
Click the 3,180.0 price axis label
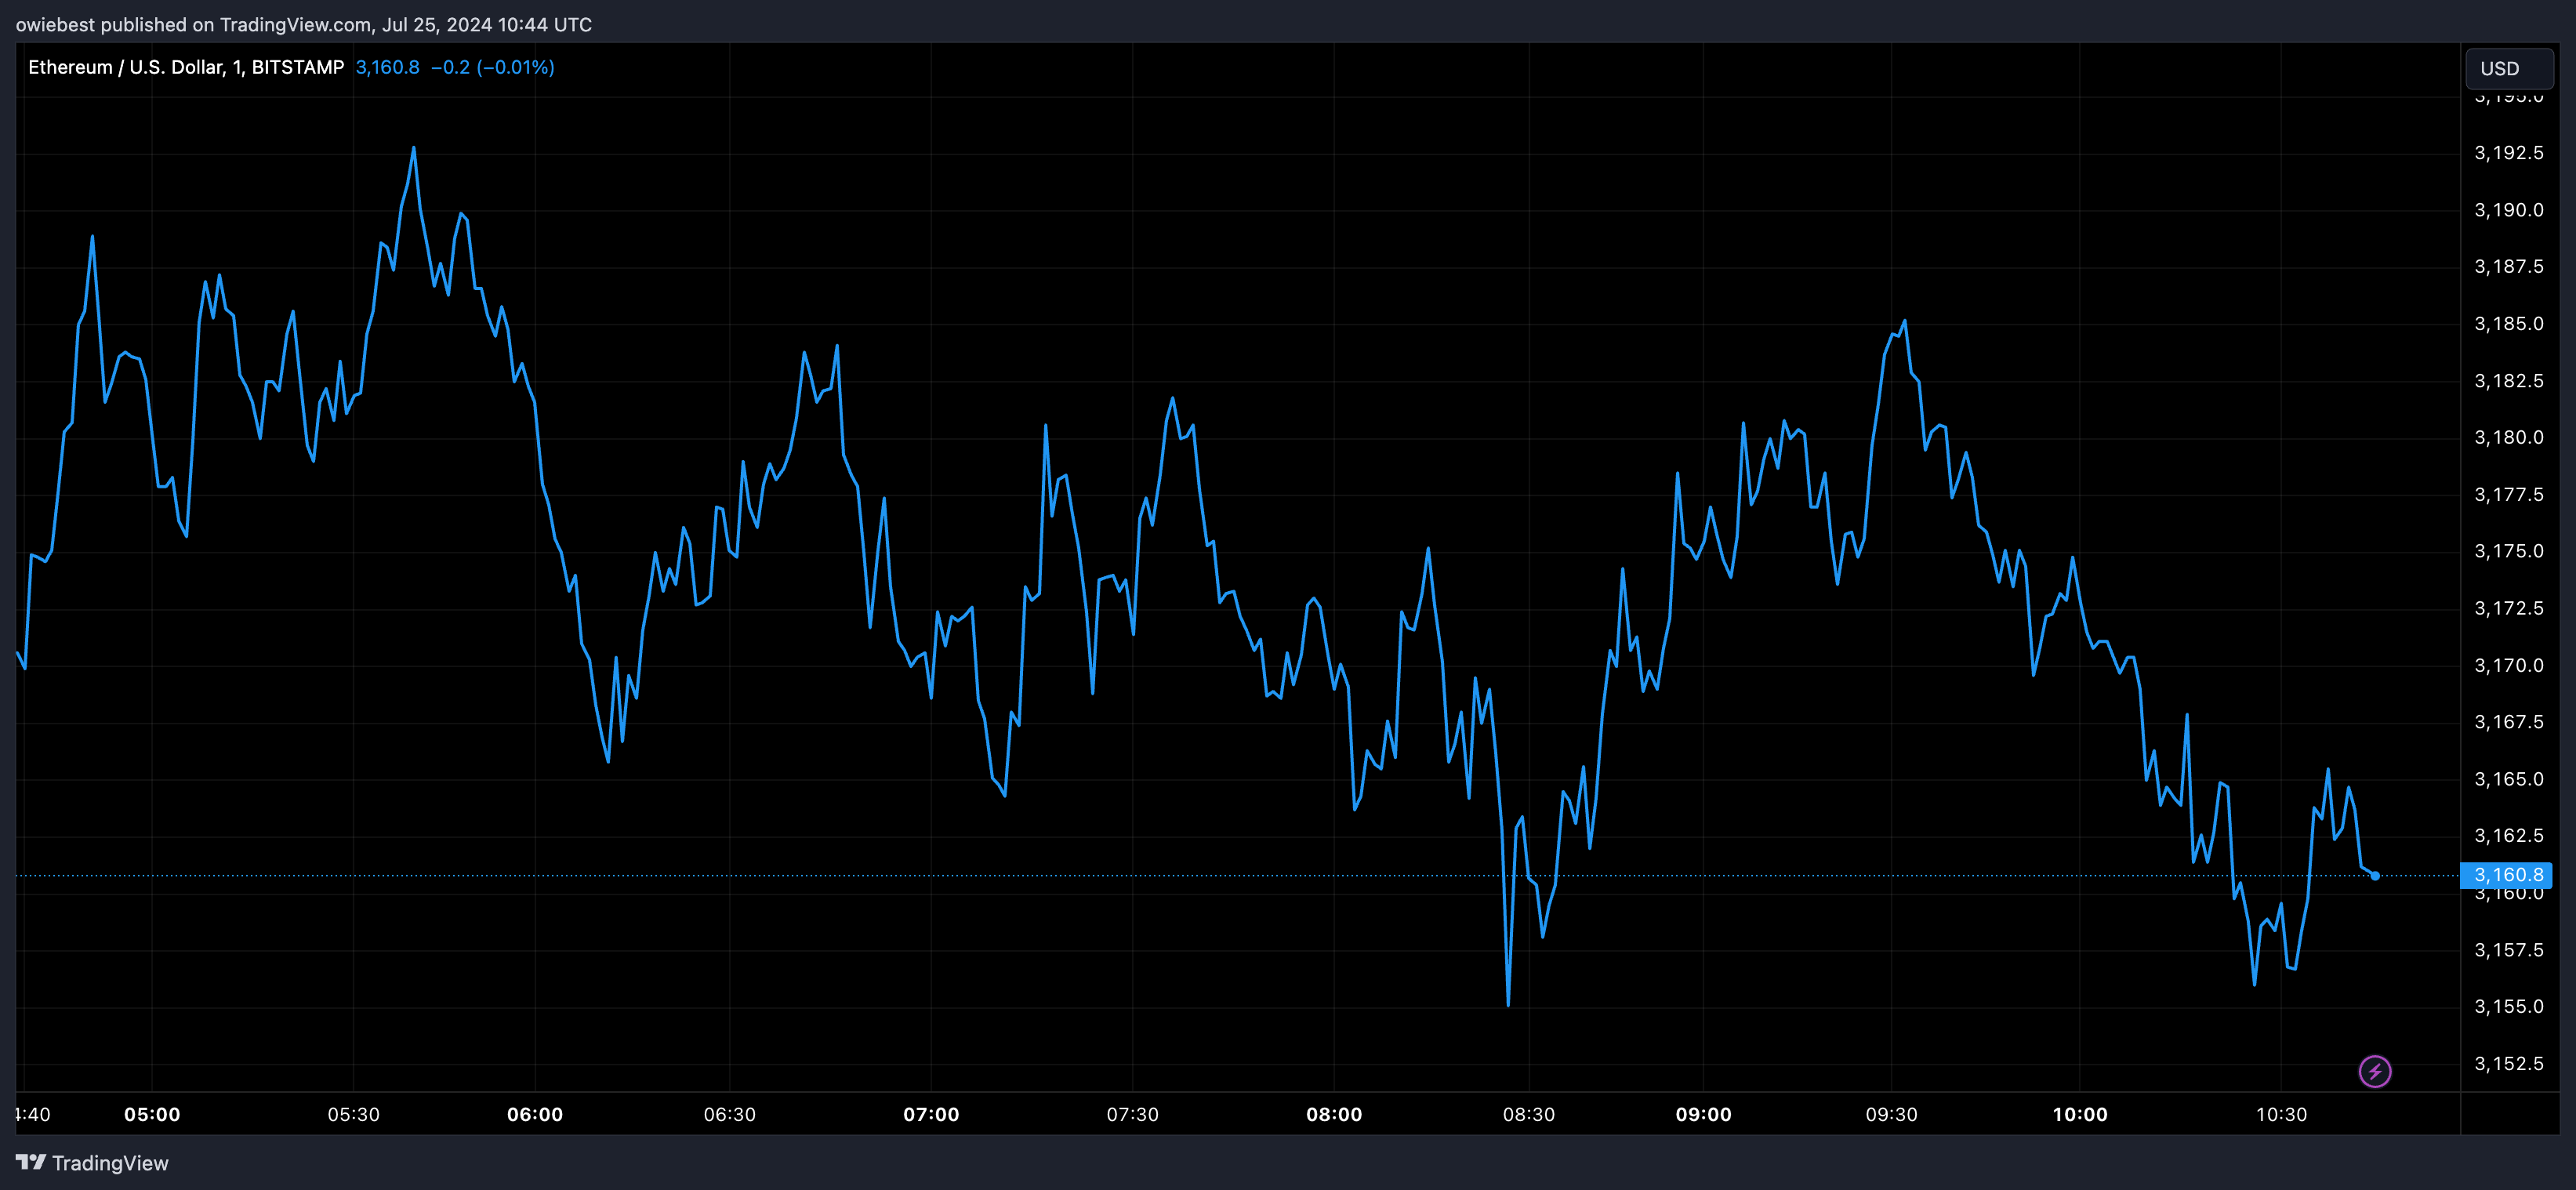click(2508, 438)
